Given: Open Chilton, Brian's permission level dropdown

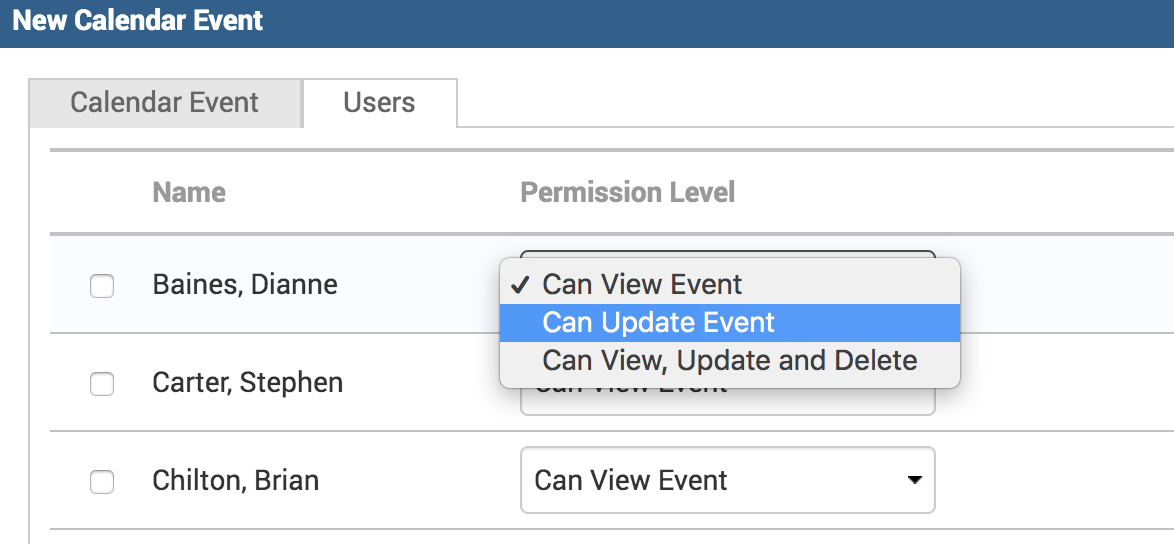Looking at the screenshot, I should click(727, 480).
